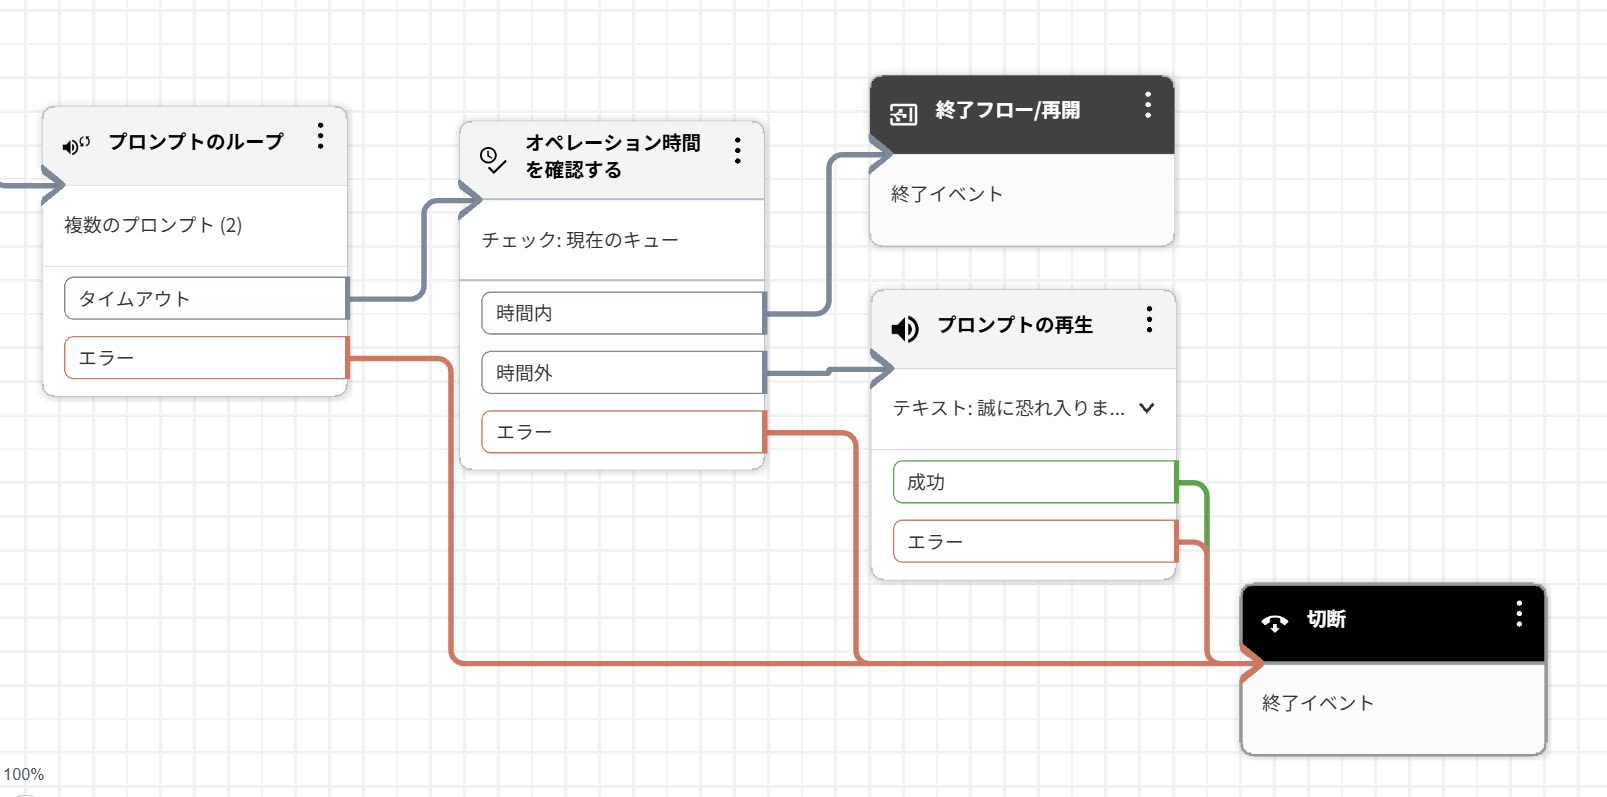This screenshot has height=797, width=1607.
Task: Click the input arrow of プロンプトの再生 block
Action: (881, 368)
